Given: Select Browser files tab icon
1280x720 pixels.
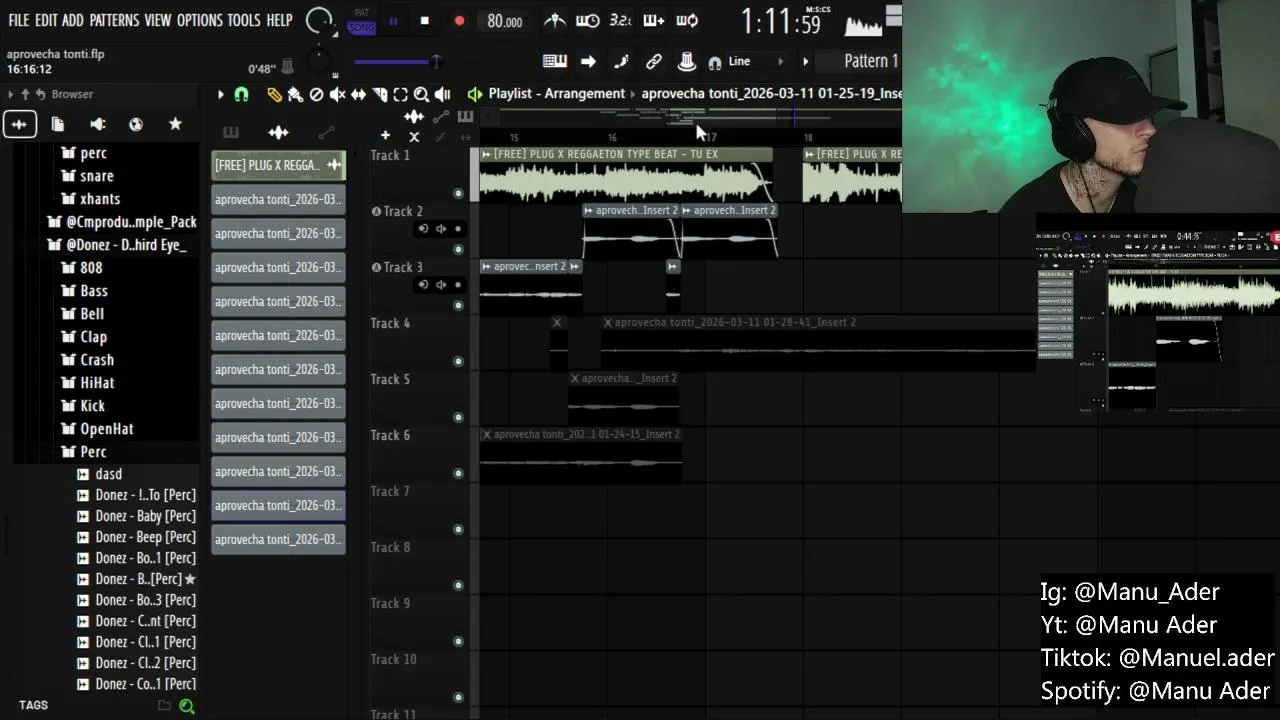Looking at the screenshot, I should coord(58,124).
